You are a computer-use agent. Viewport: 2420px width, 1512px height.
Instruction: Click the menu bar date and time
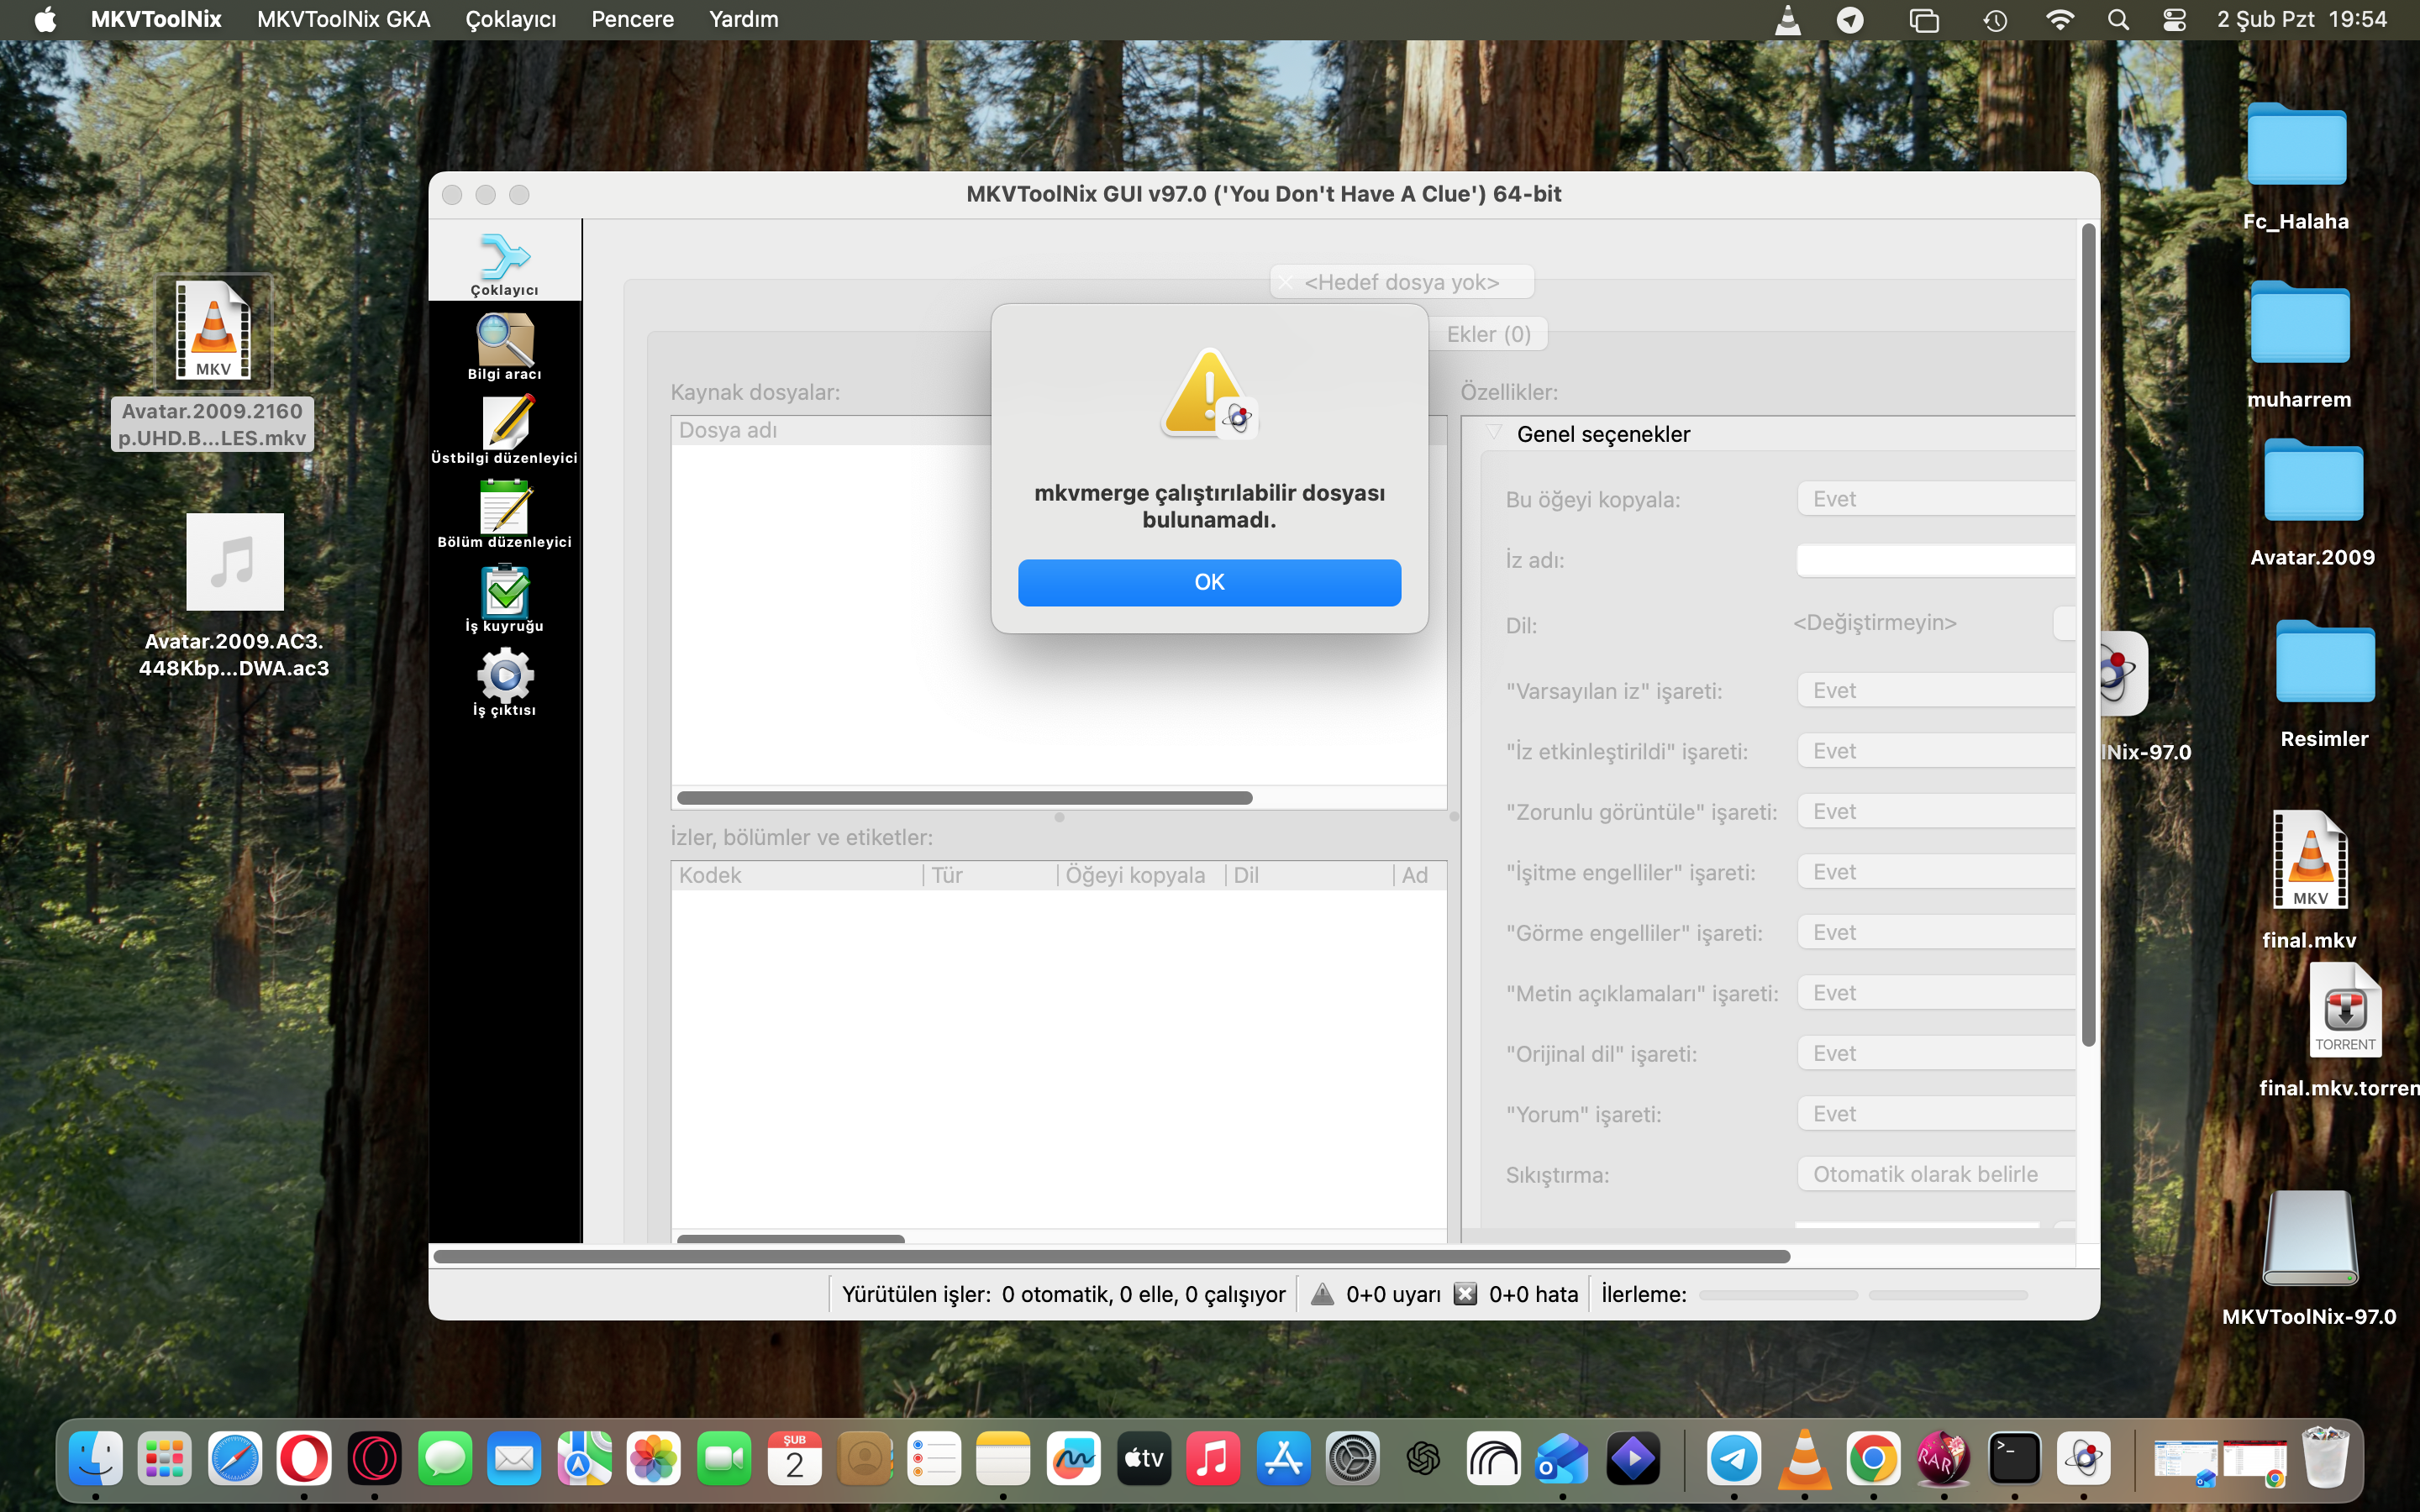2301,20
